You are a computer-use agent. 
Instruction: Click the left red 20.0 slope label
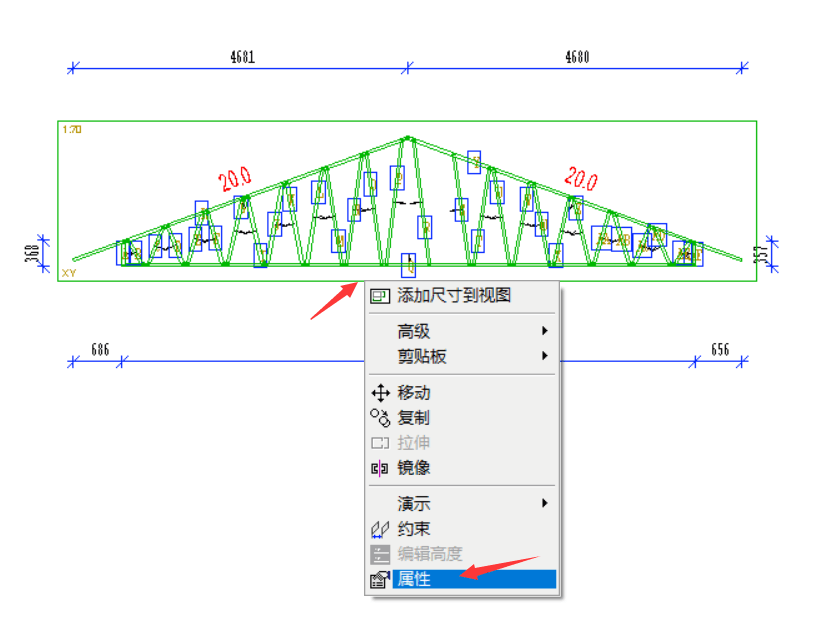coord(235,179)
